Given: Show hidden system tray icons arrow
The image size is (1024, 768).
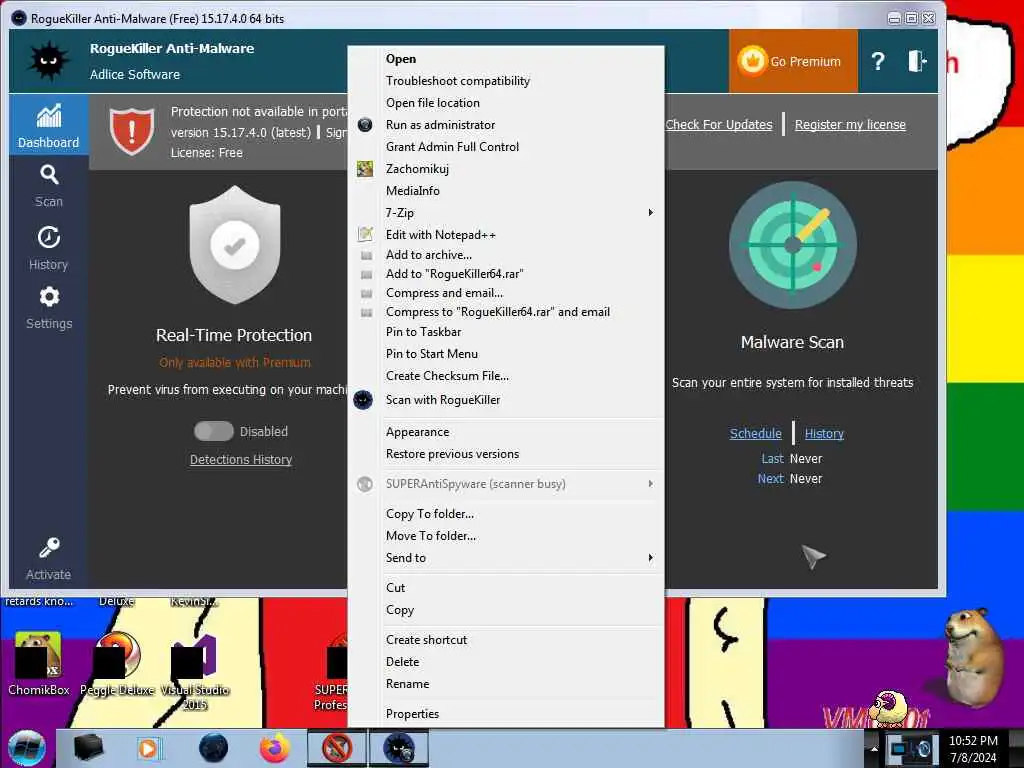Looking at the screenshot, I should pyautogui.click(x=874, y=748).
